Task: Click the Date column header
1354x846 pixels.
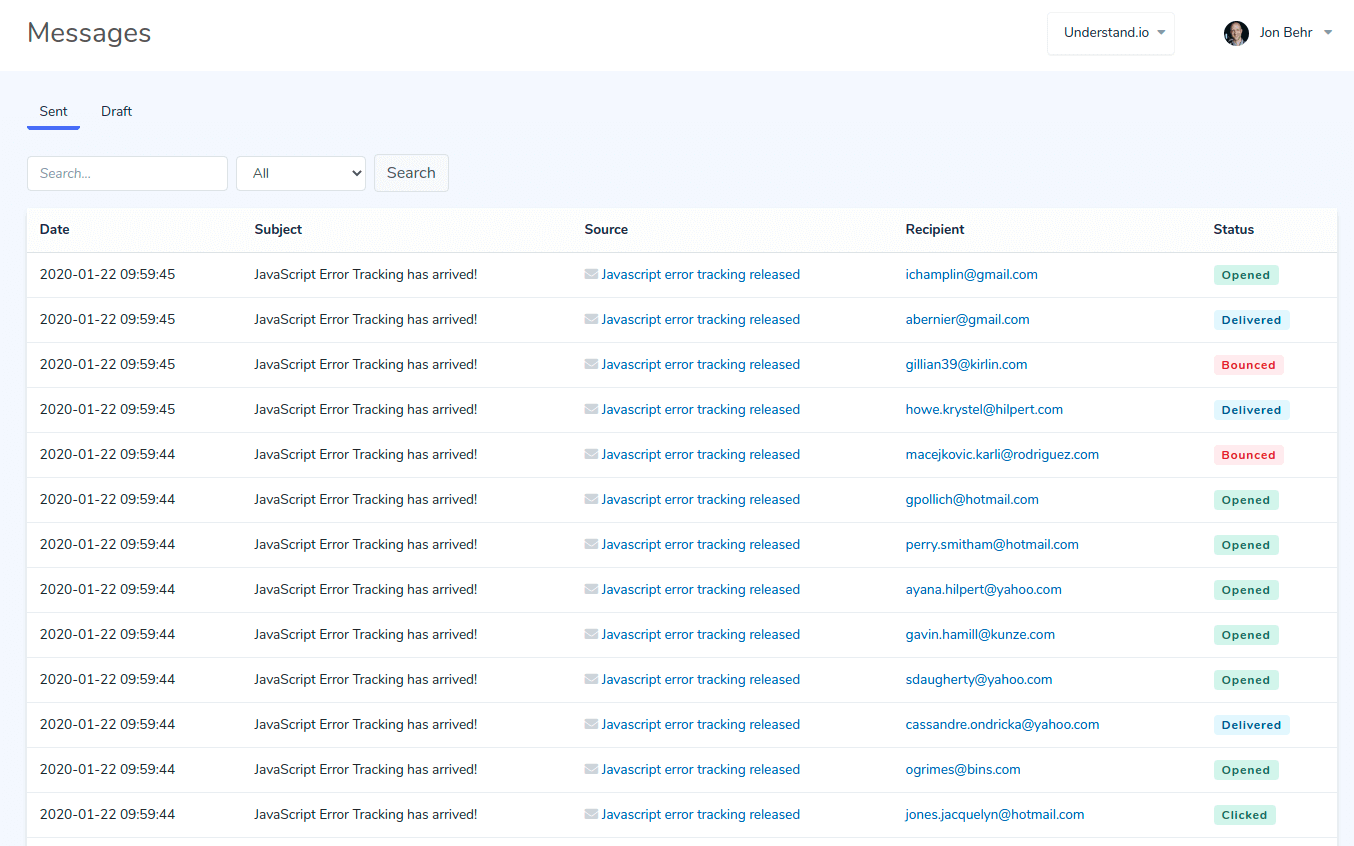Action: [x=55, y=229]
